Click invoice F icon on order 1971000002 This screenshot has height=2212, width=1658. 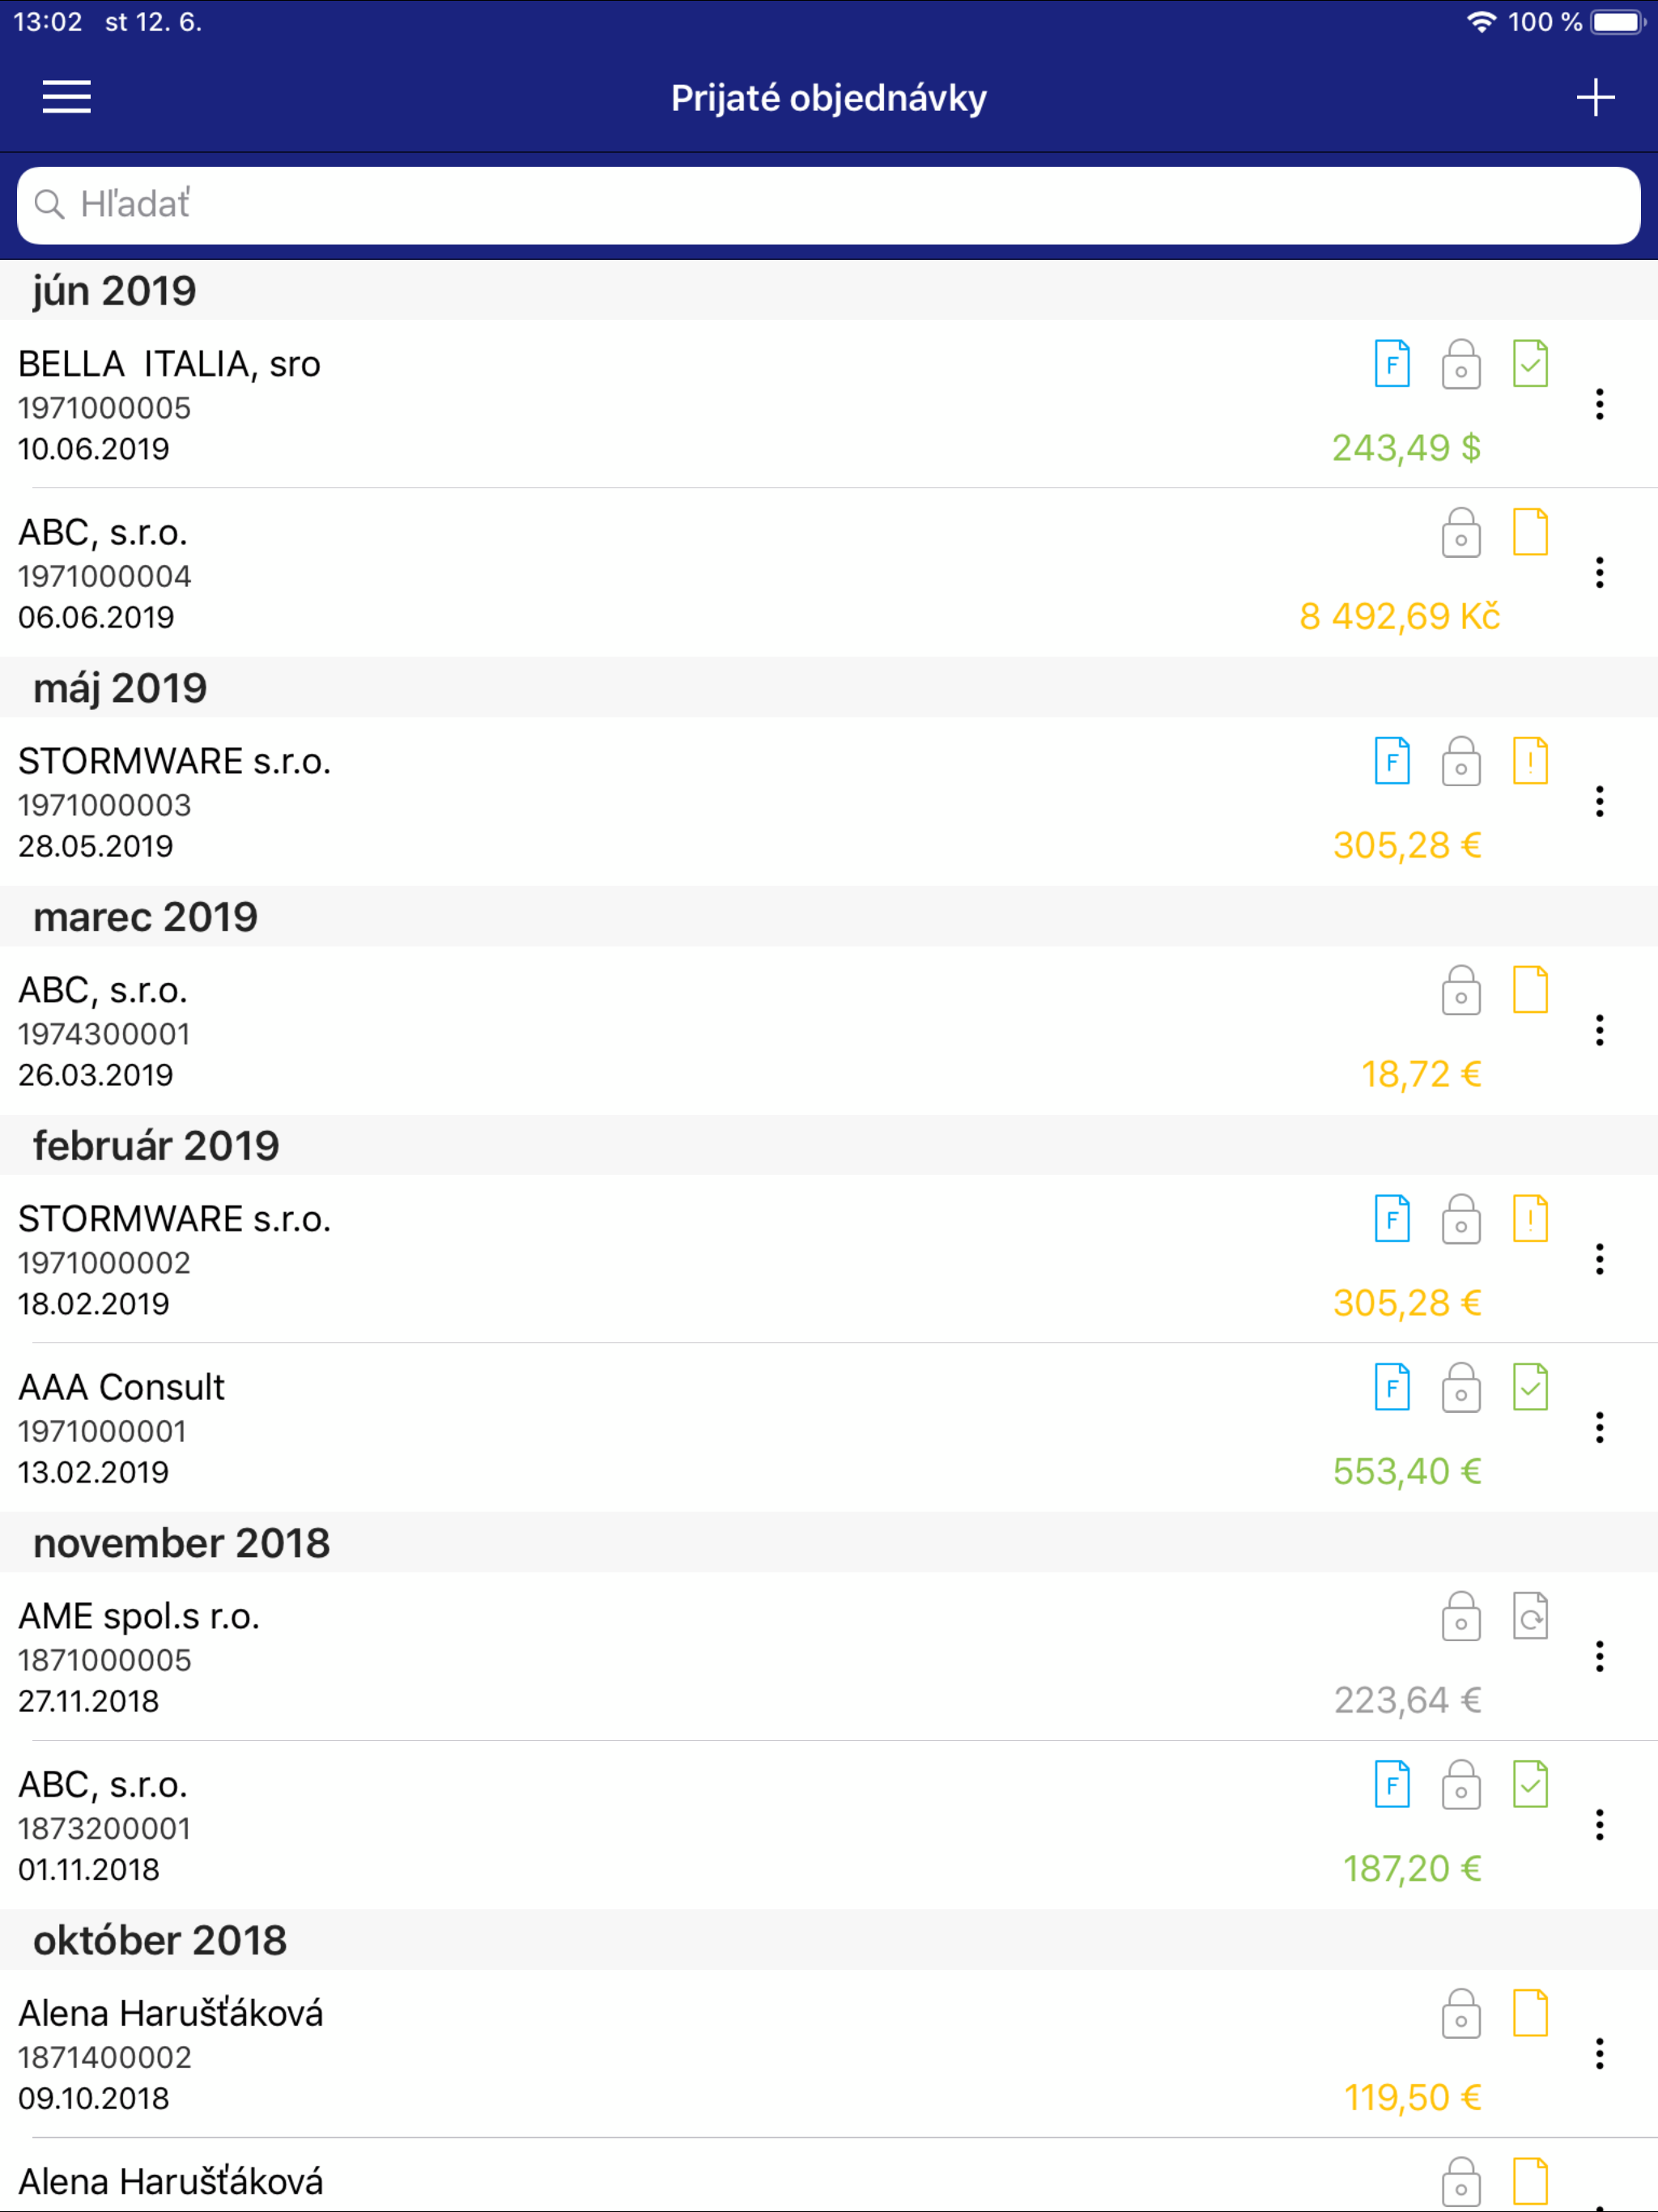click(x=1392, y=1220)
